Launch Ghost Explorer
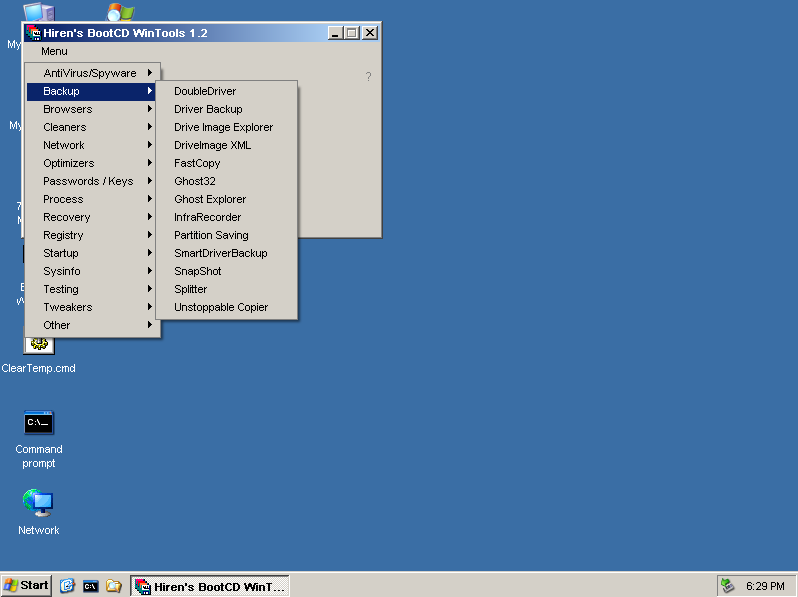The height and width of the screenshot is (597, 798). 227,200
